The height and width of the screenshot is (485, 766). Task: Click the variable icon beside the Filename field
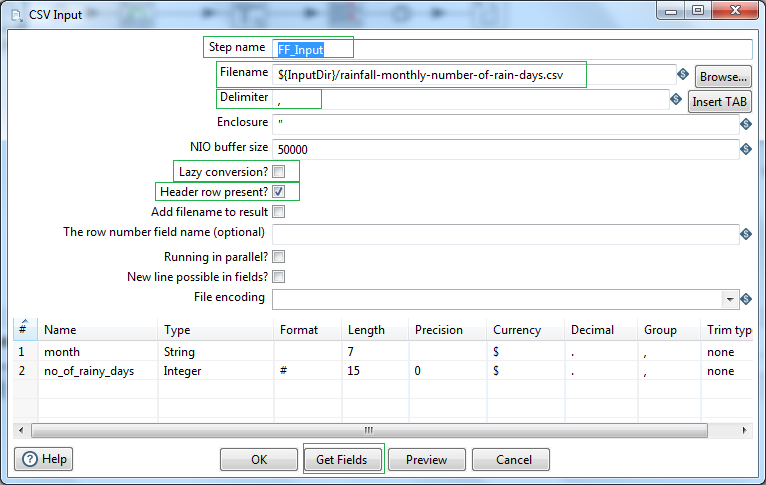click(683, 74)
